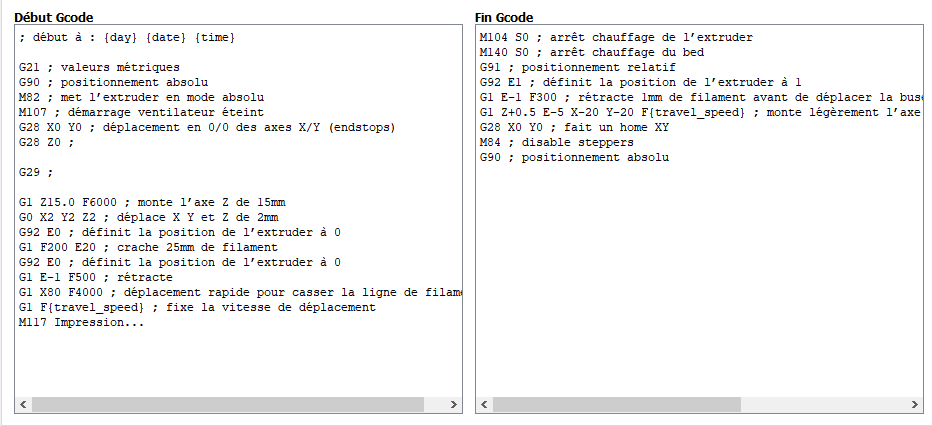Click the G28 Z0 line in start gcode

46,143
